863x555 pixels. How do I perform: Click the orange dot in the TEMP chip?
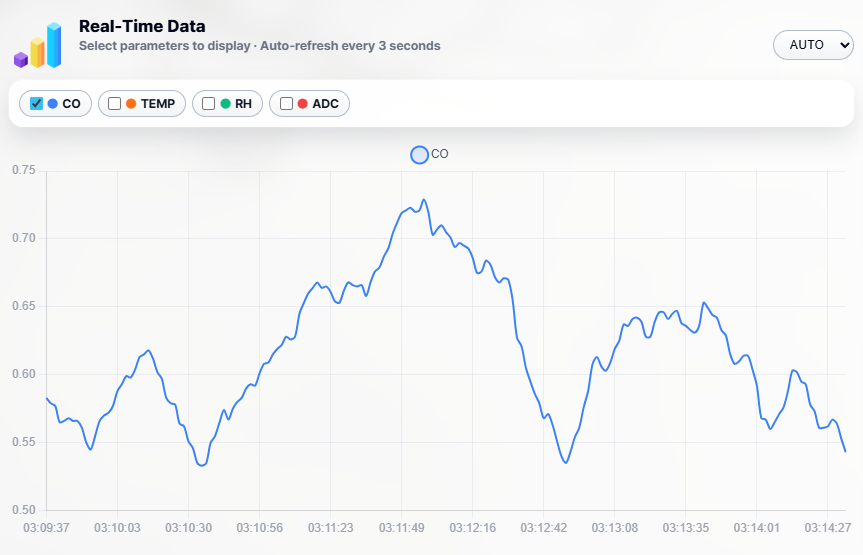point(131,104)
